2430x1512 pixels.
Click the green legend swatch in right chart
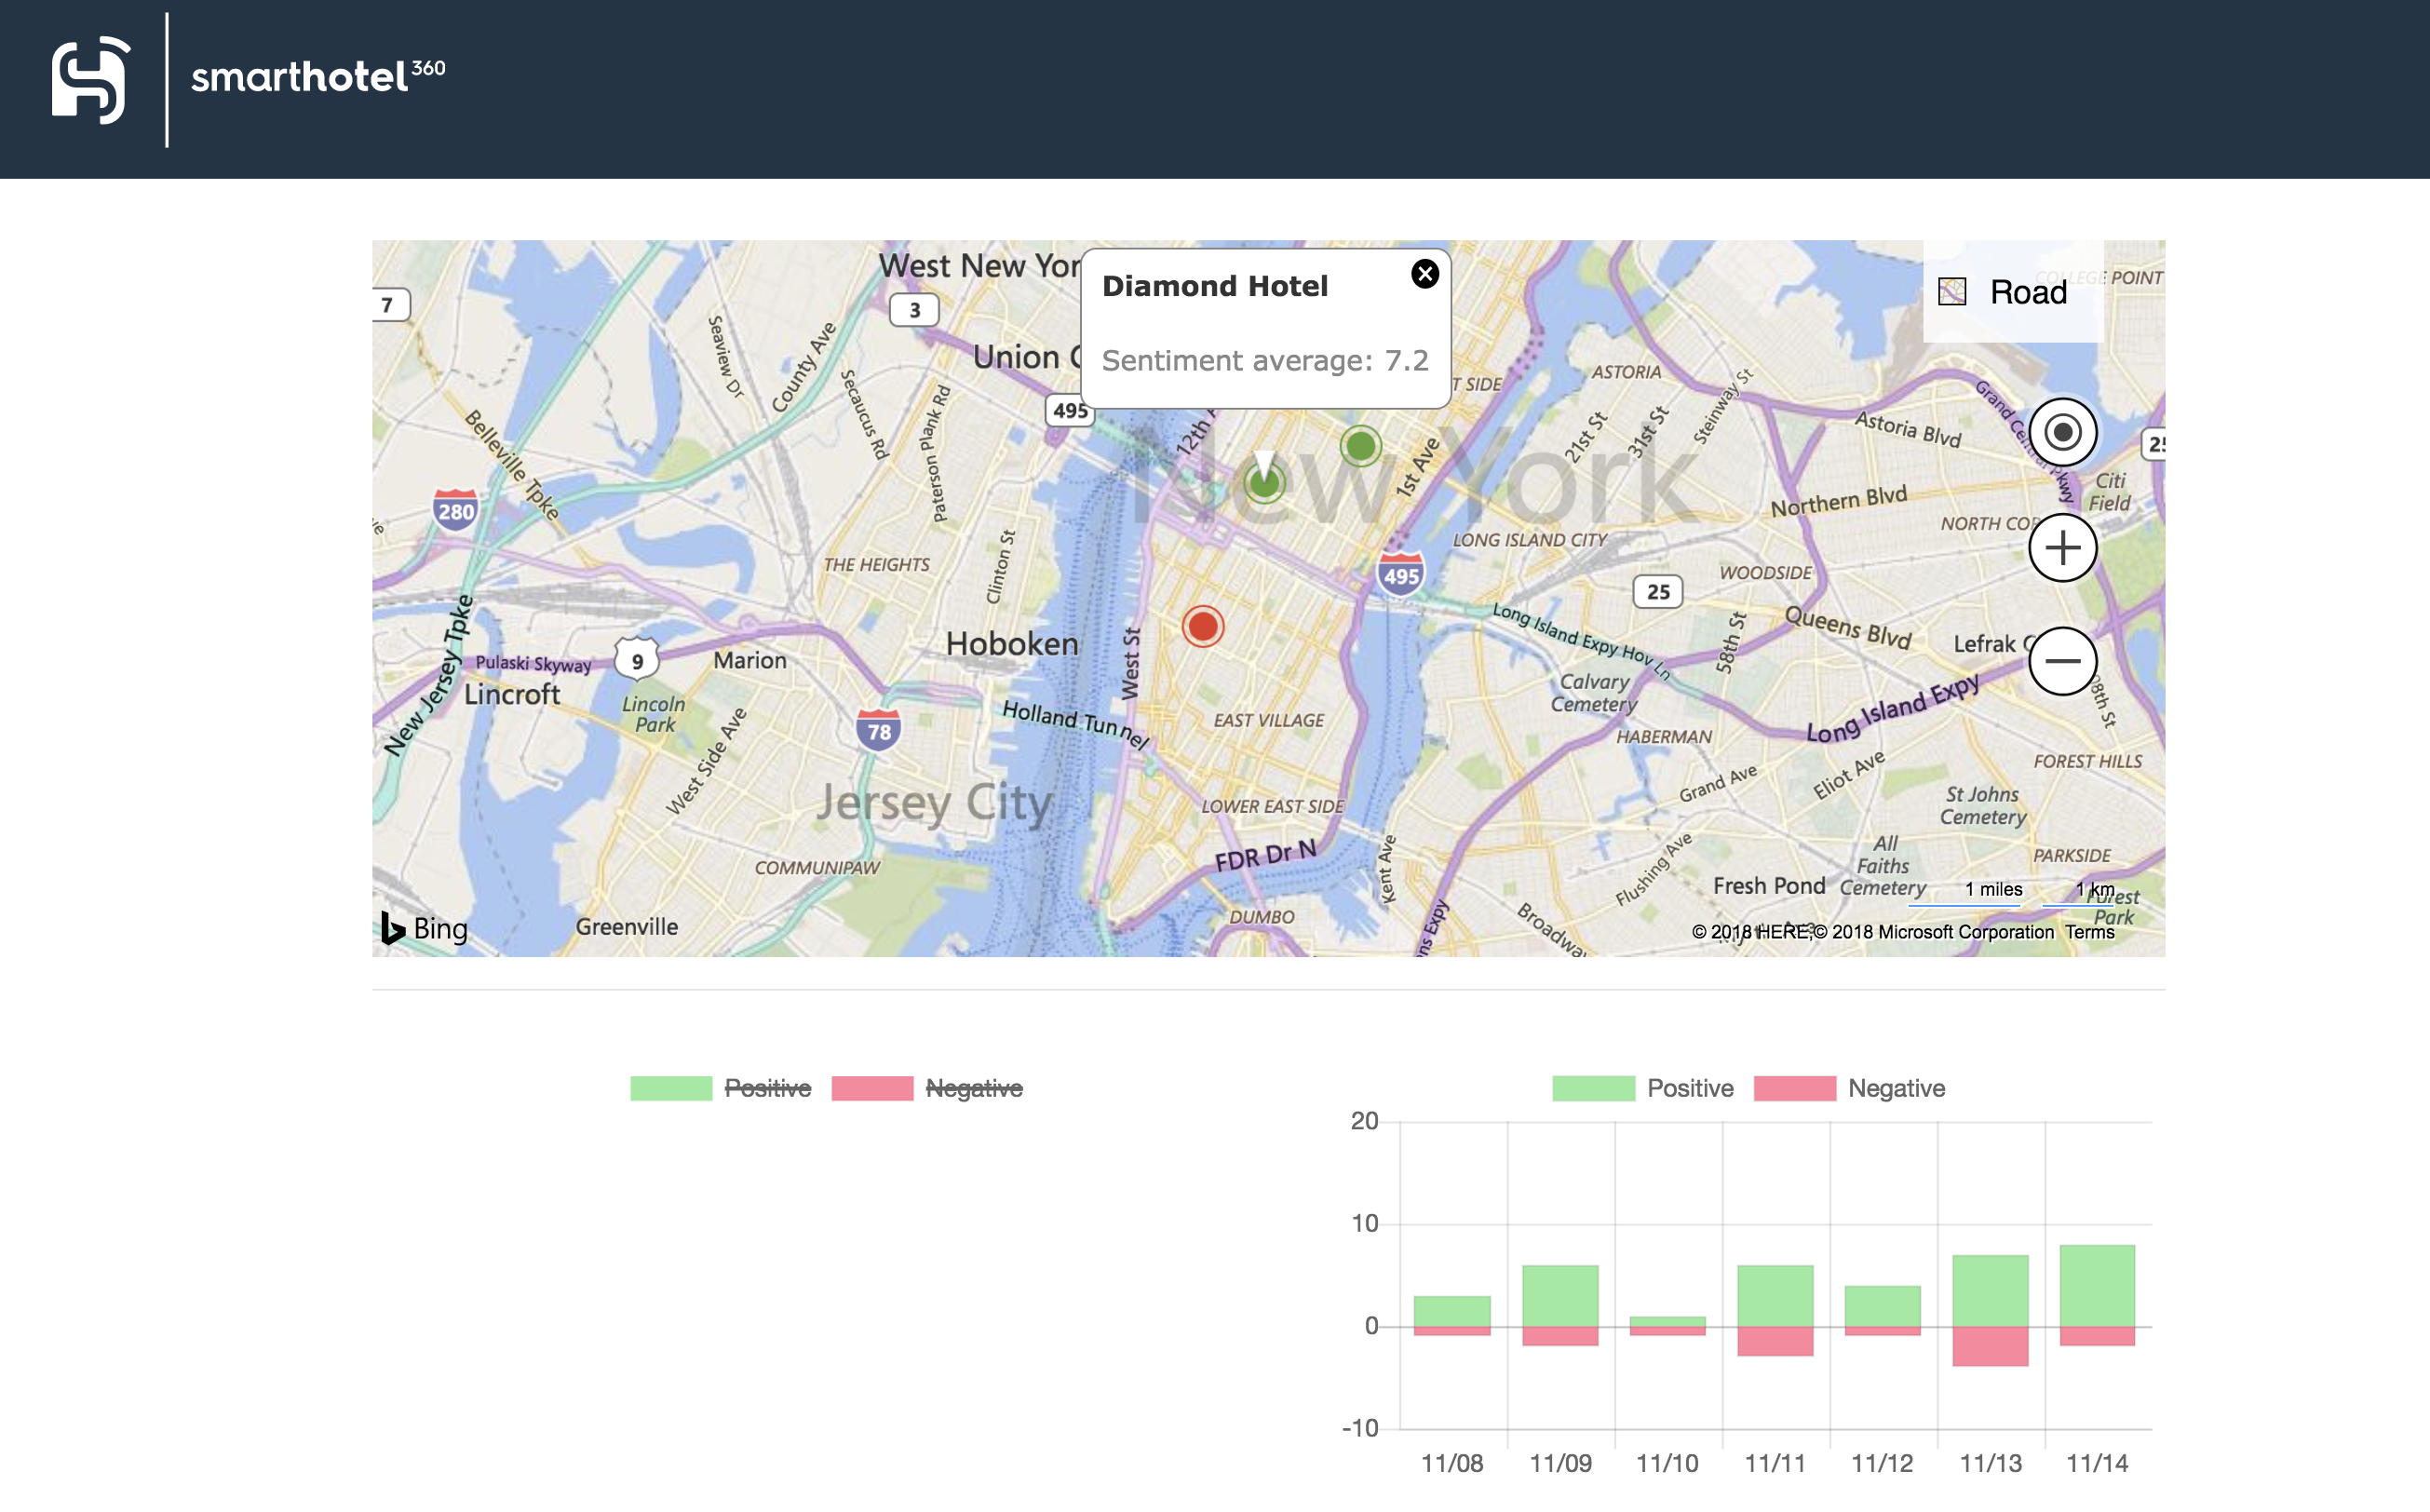(x=1593, y=1088)
